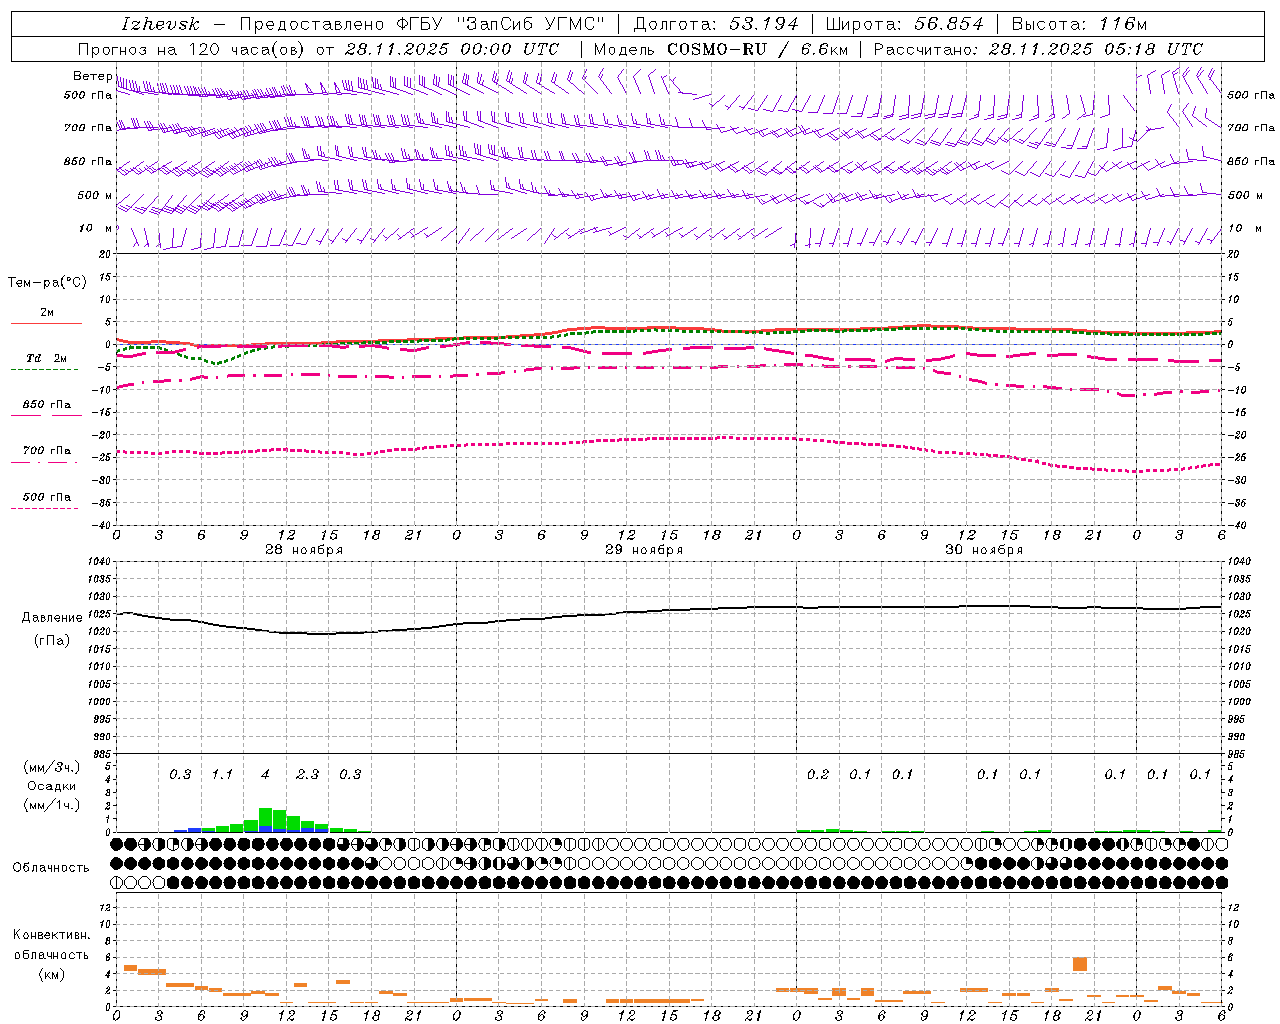Select the 30 ноября date label
This screenshot has width=1280, height=1024.
coord(984,550)
